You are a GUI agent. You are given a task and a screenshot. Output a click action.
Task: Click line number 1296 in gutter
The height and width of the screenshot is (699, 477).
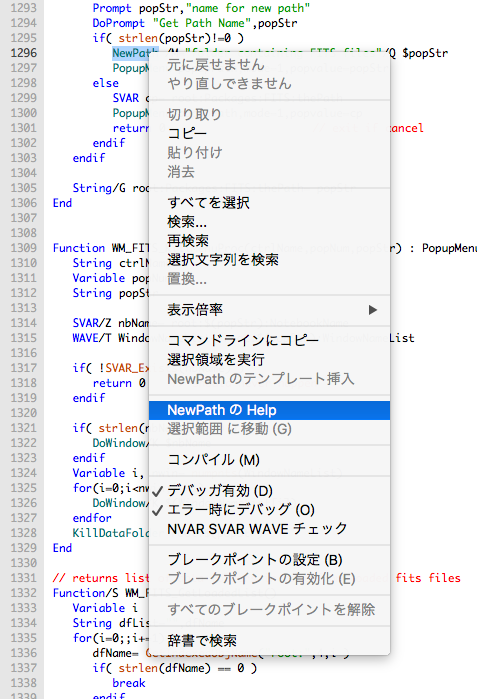click(x=24, y=53)
